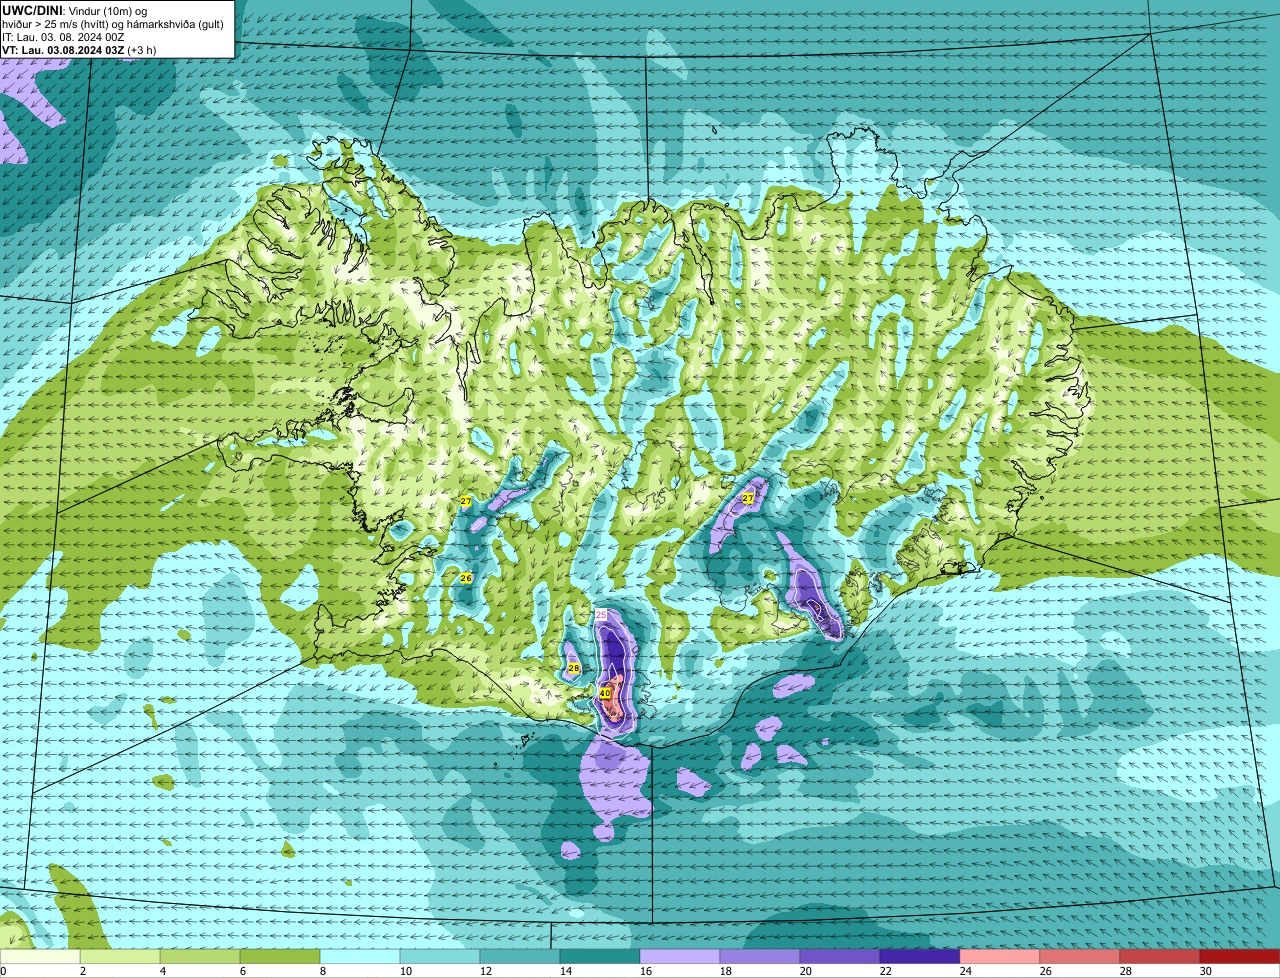Pick the 14–16 m/s dark teal legend swatch
Image resolution: width=1280 pixels, height=978 pixels.
click(600, 956)
